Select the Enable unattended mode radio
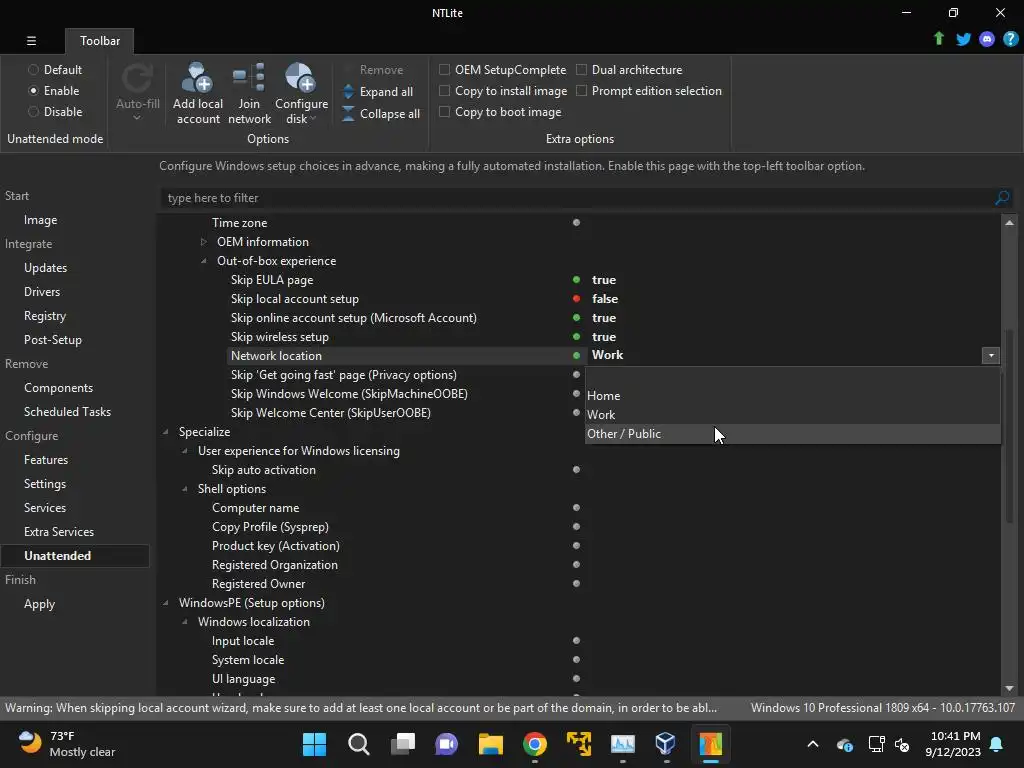The image size is (1024, 768). [33, 91]
